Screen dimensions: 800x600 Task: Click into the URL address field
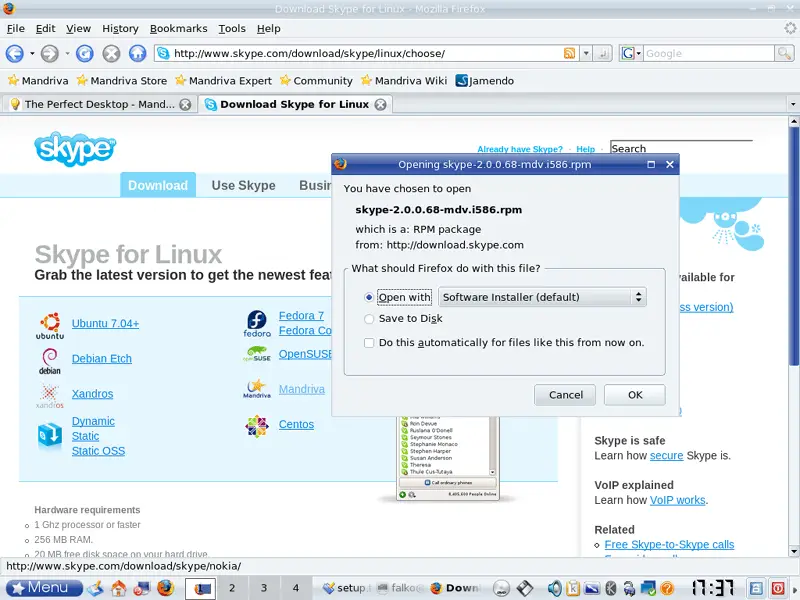click(x=365, y=53)
